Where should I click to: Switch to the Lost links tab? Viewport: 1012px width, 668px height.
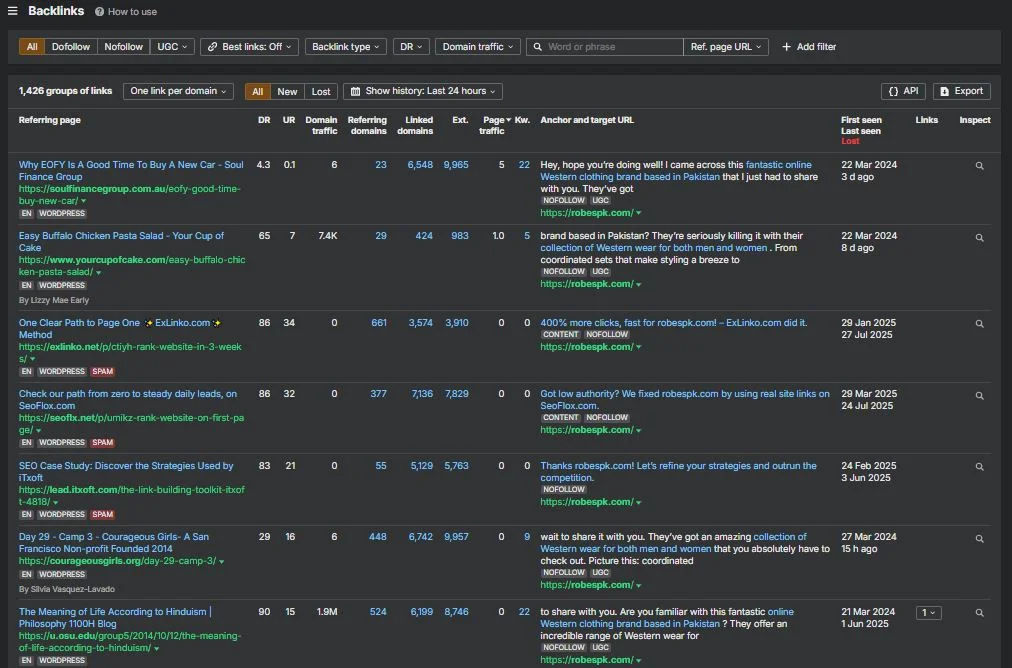pyautogui.click(x=321, y=91)
